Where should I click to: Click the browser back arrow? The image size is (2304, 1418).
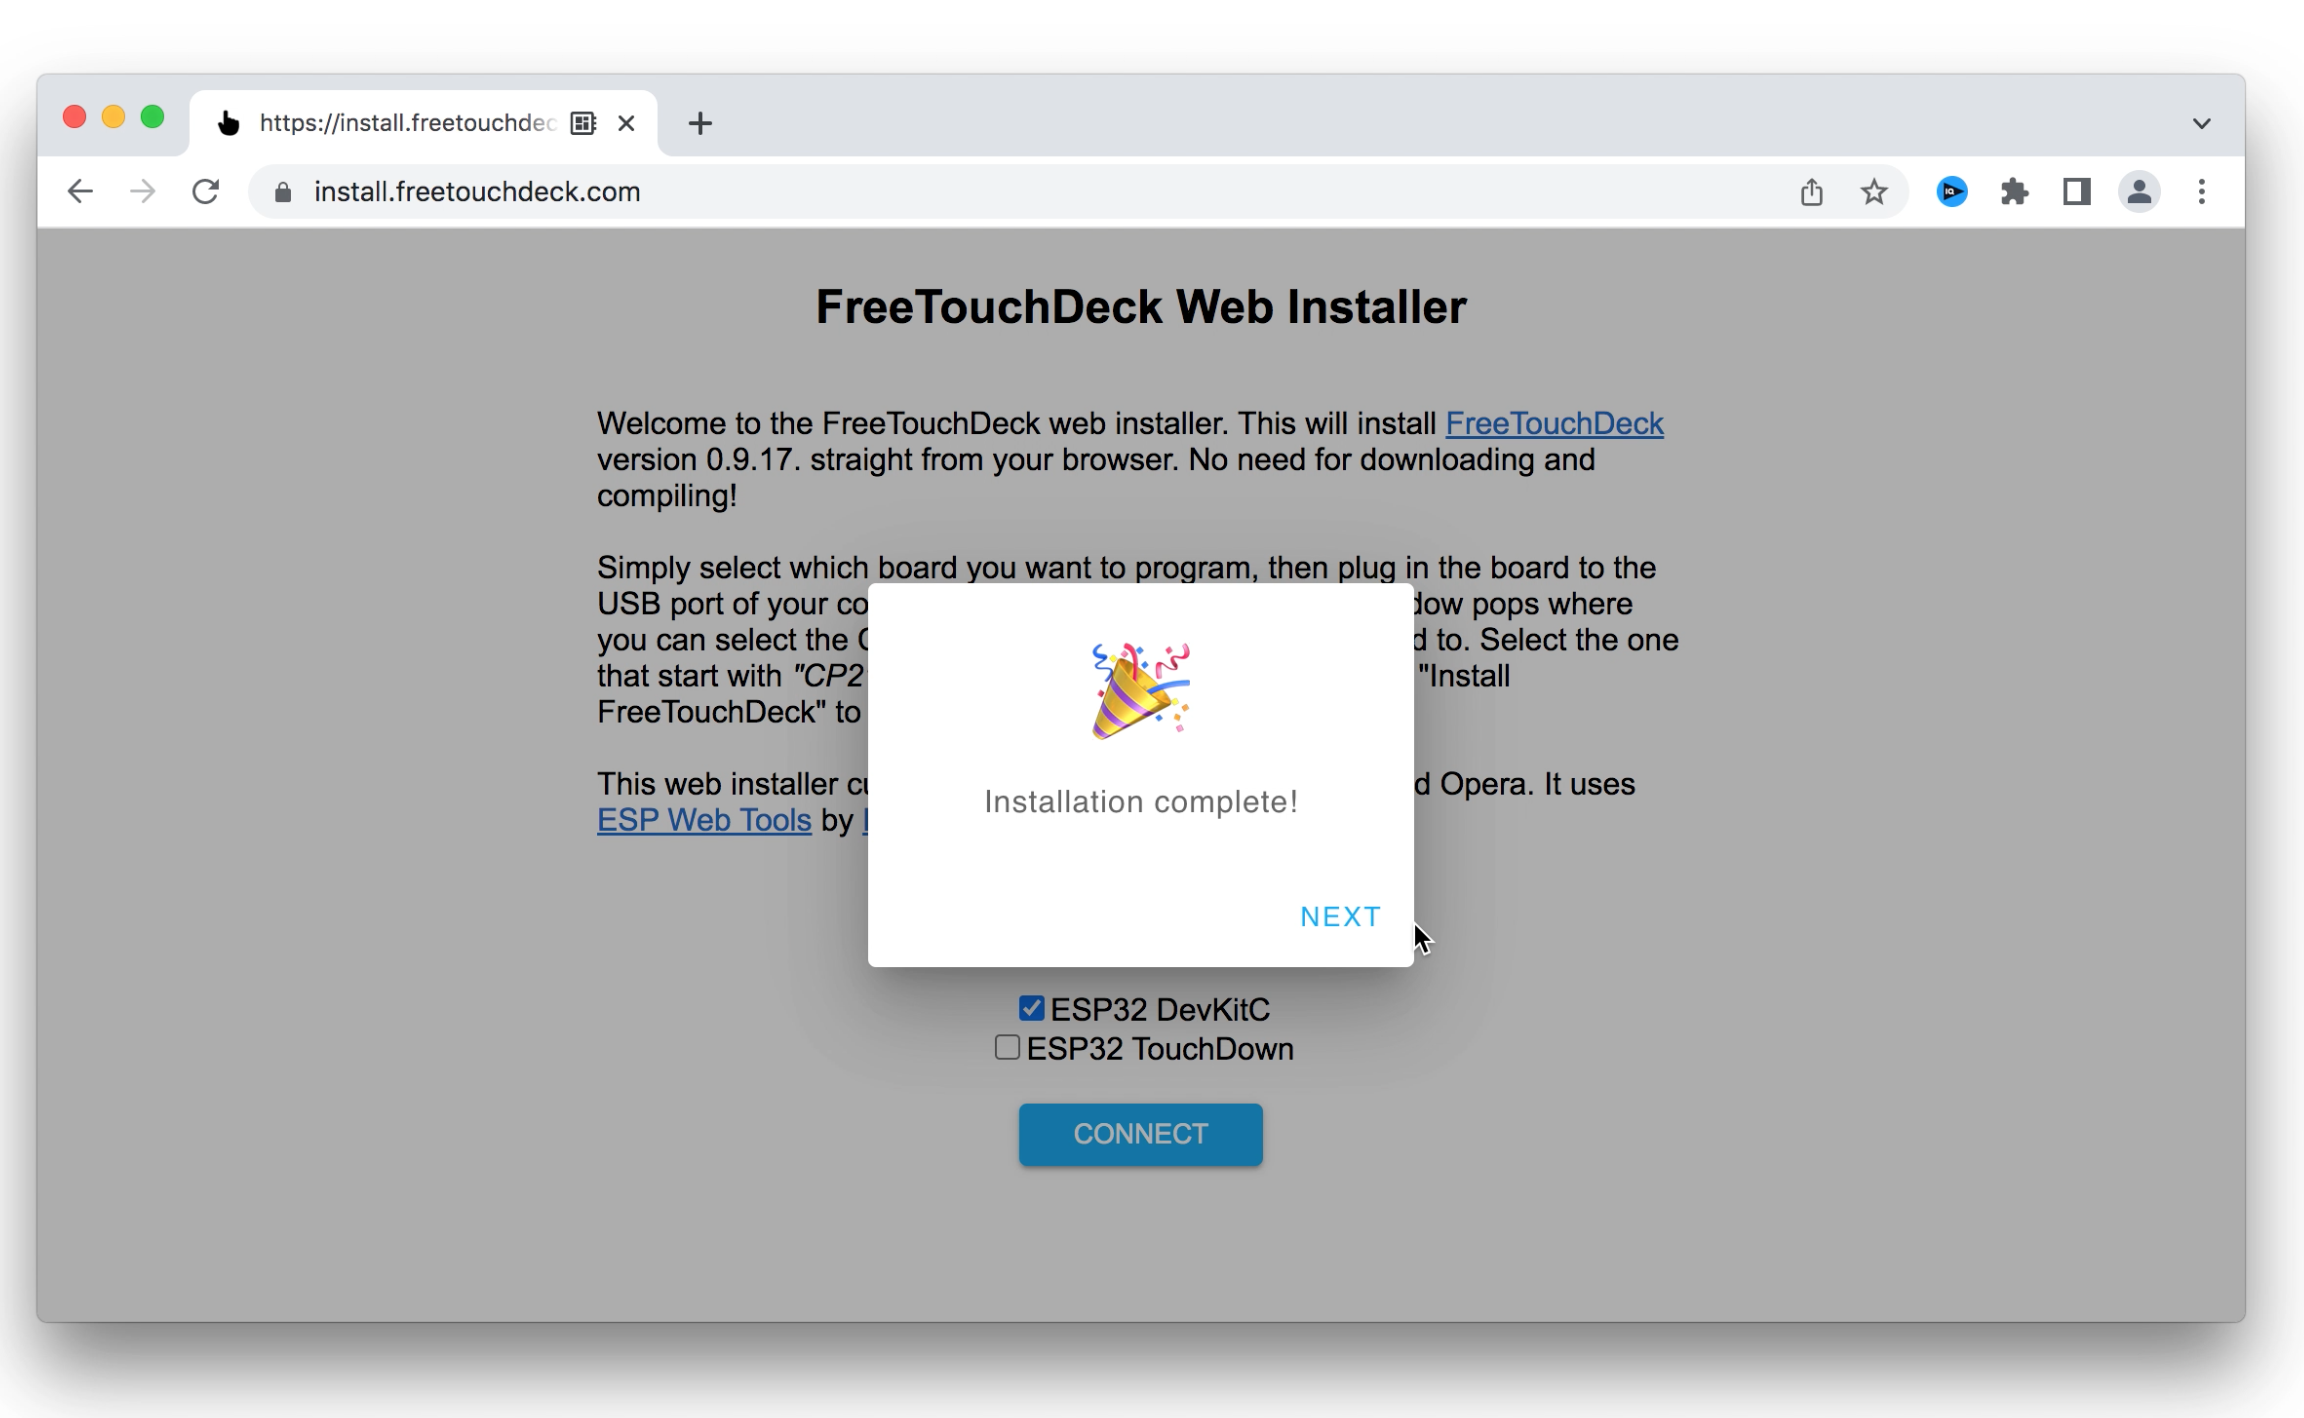pos(80,191)
